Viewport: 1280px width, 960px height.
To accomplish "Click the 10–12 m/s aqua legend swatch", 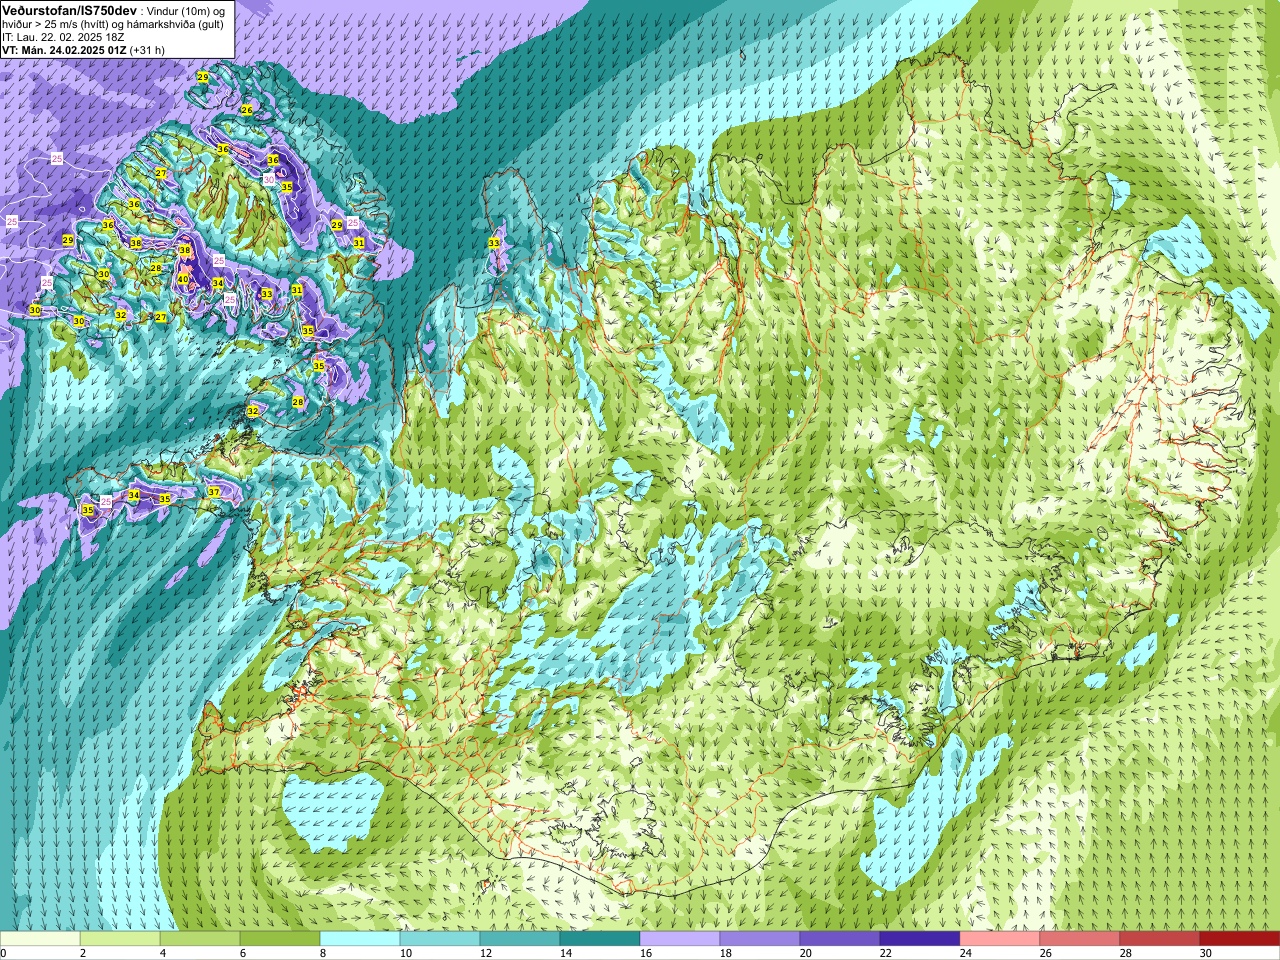I will (x=440, y=939).
